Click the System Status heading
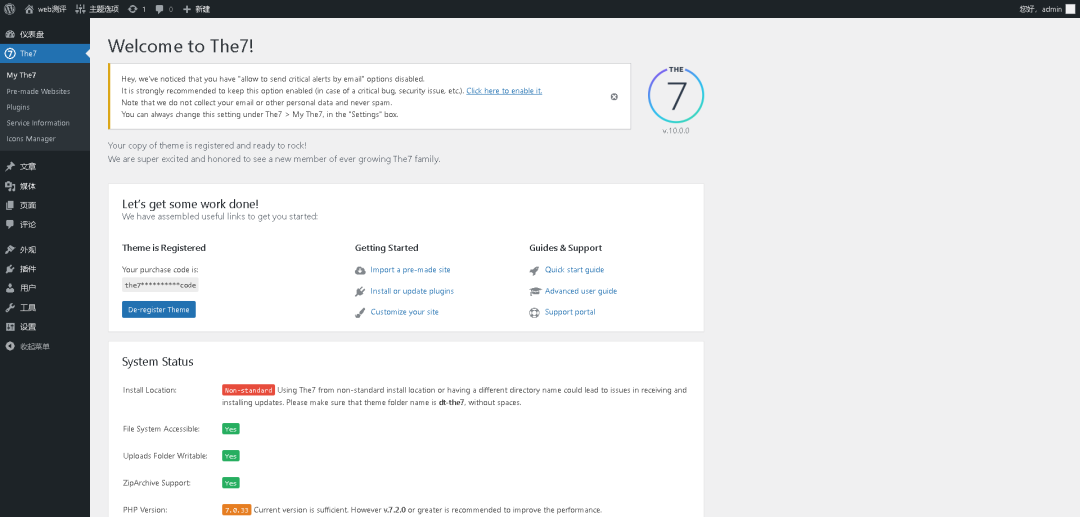The width and height of the screenshot is (1080, 517). tap(158, 361)
